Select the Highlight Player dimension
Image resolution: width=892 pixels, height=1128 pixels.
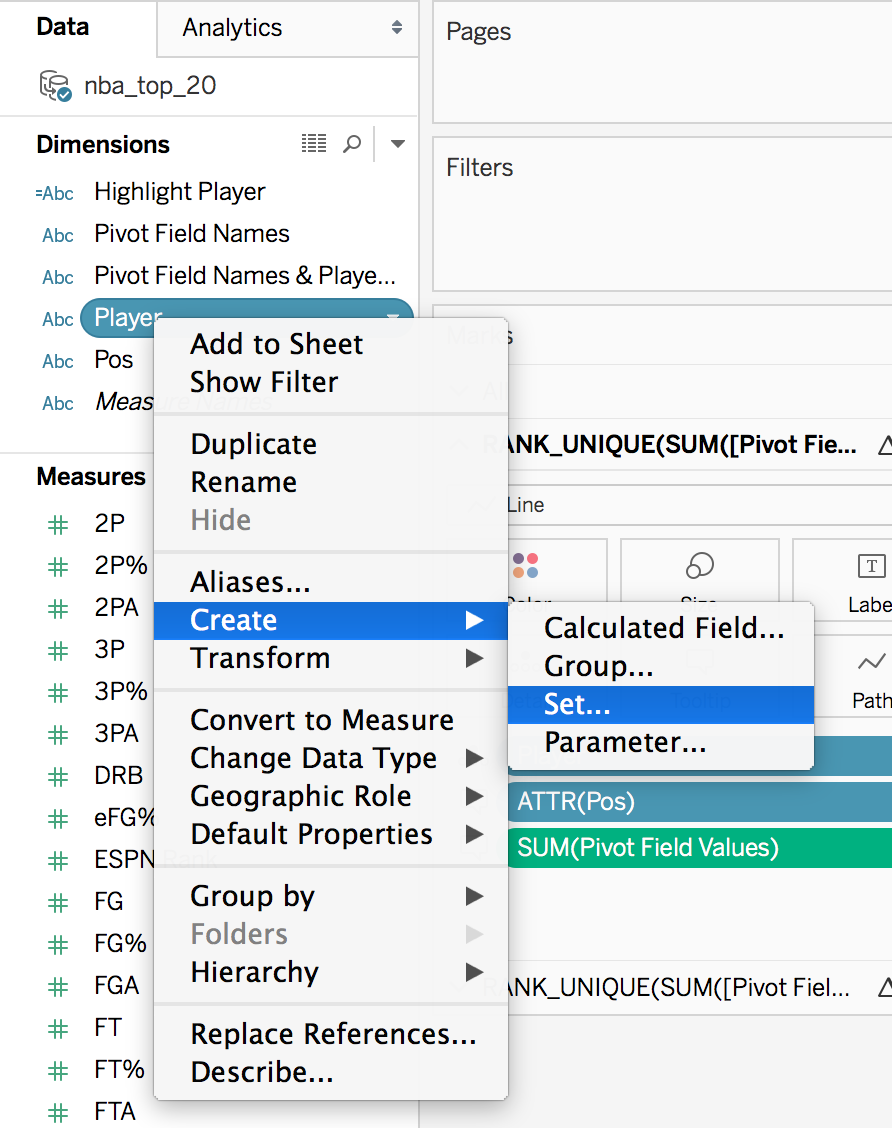(180, 191)
